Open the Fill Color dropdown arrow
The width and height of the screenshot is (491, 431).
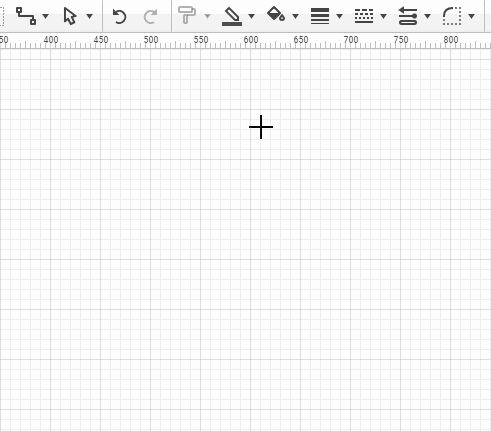(x=295, y=16)
